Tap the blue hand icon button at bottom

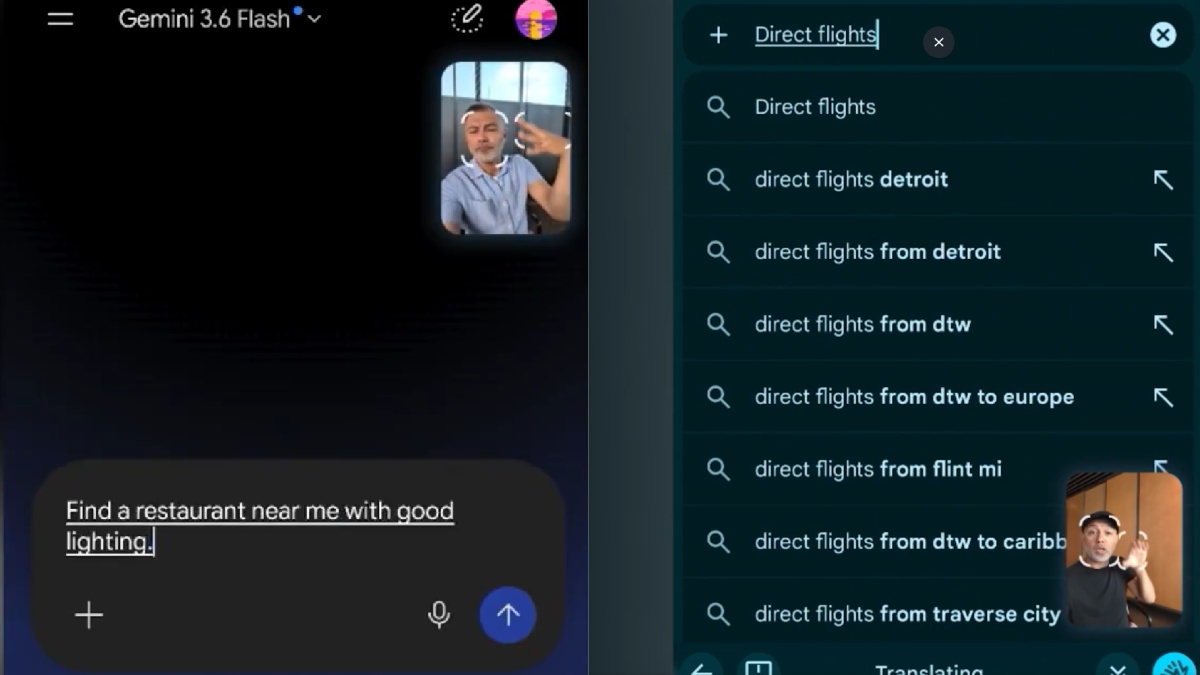pyautogui.click(x=1176, y=666)
